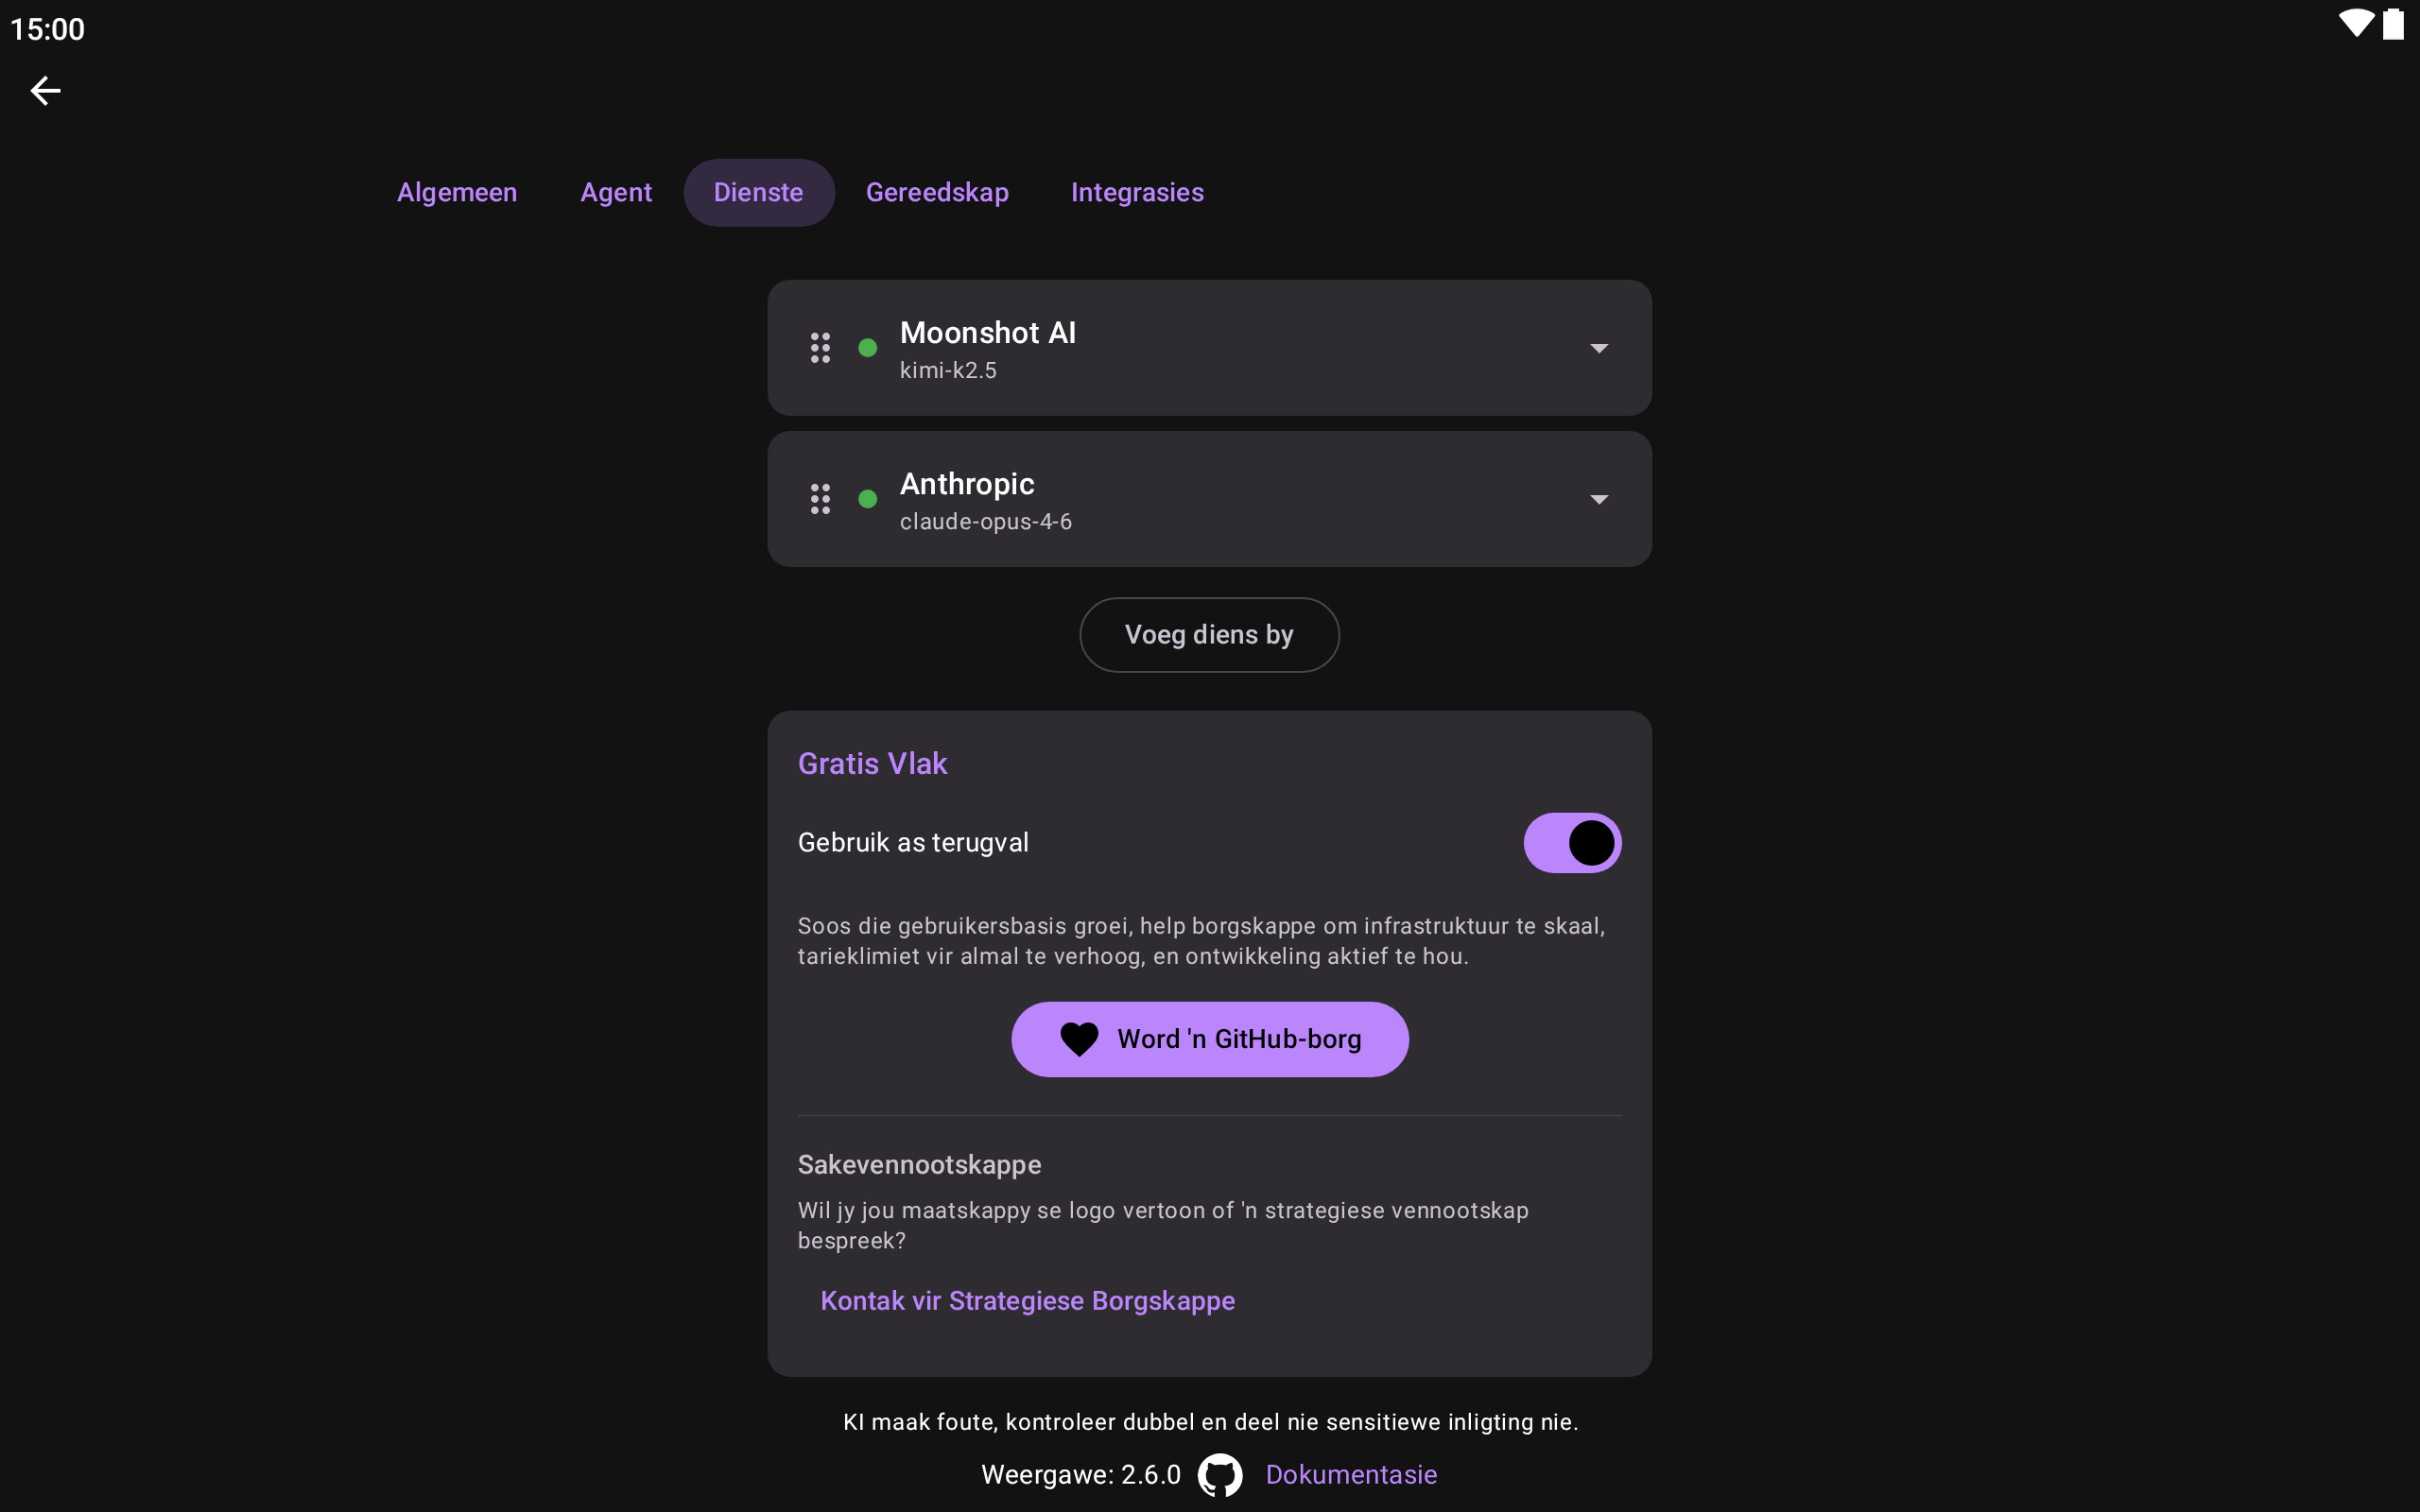
Task: Go back using the arrow icon
Action: 45,91
